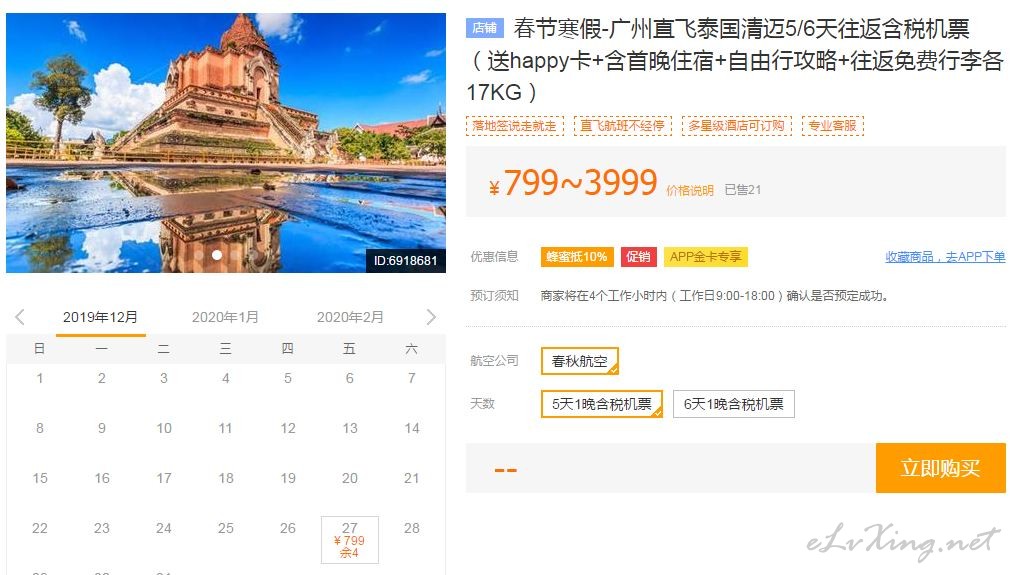Advance calendar with right arrow
Viewport: 1011px width, 575px height.
pyautogui.click(x=431, y=317)
